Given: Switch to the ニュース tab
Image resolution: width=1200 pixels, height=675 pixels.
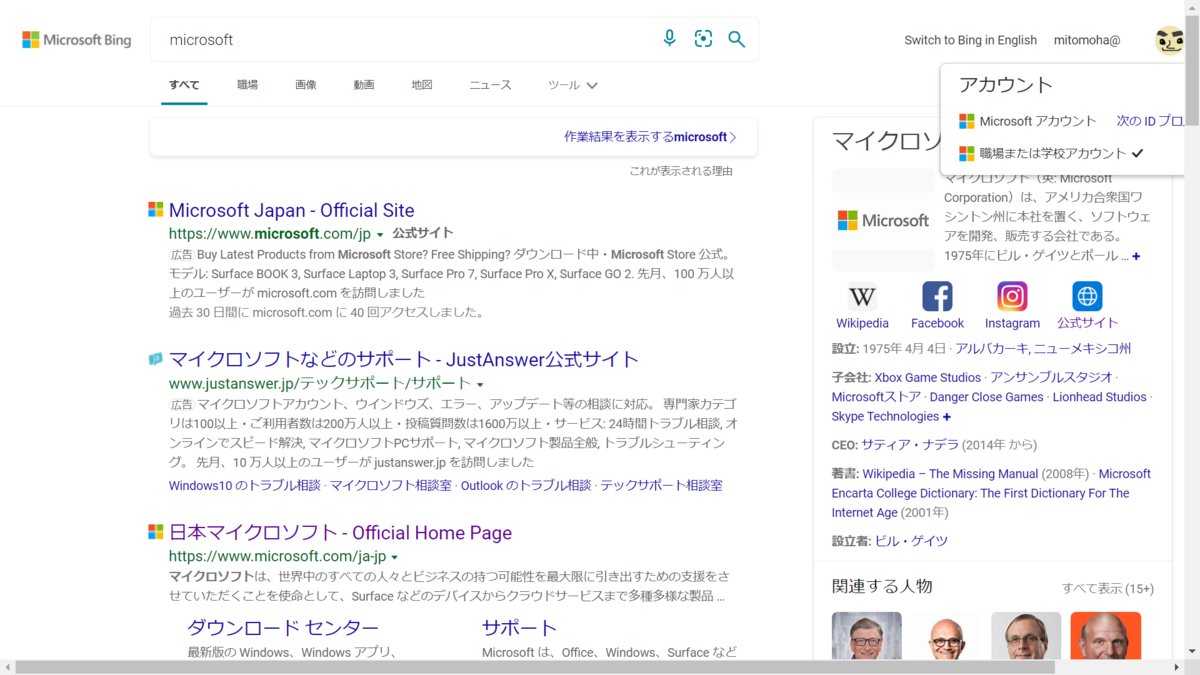Looking at the screenshot, I should click(491, 85).
